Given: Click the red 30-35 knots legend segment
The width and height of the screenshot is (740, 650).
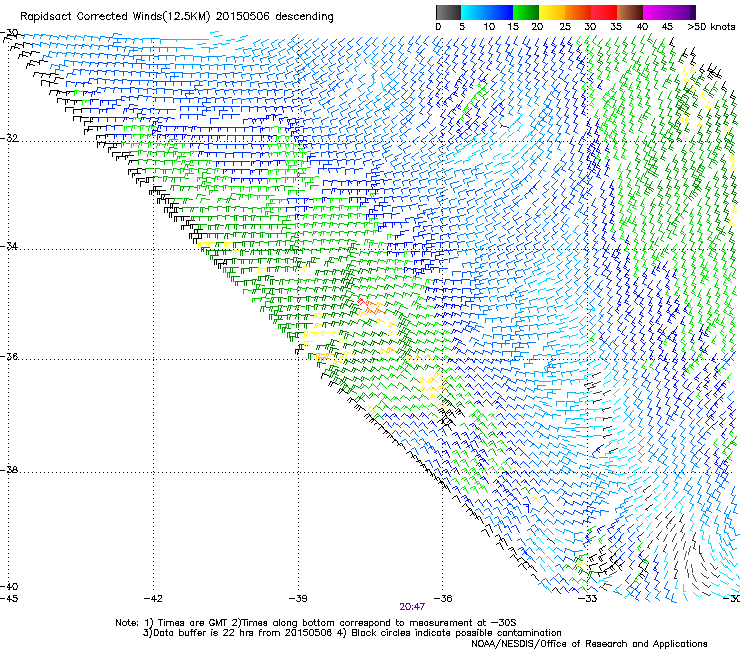Looking at the screenshot, I should 604,12.
